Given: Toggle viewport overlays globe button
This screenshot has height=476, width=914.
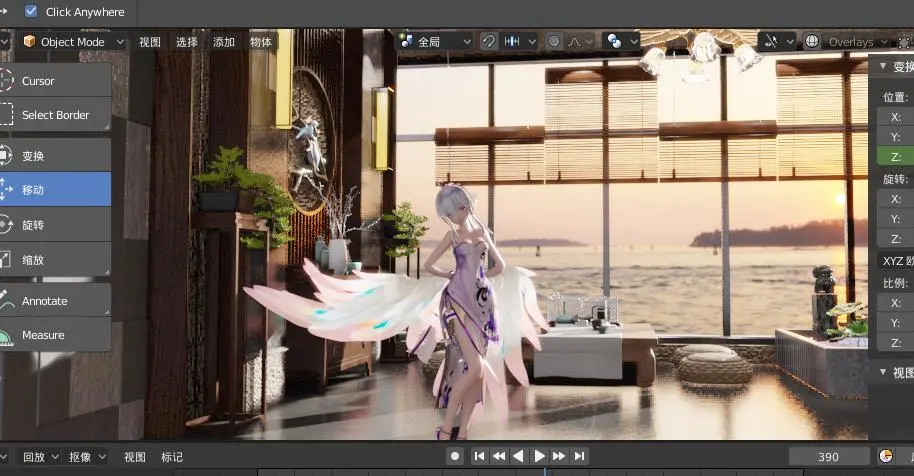Looking at the screenshot, I should point(812,41).
